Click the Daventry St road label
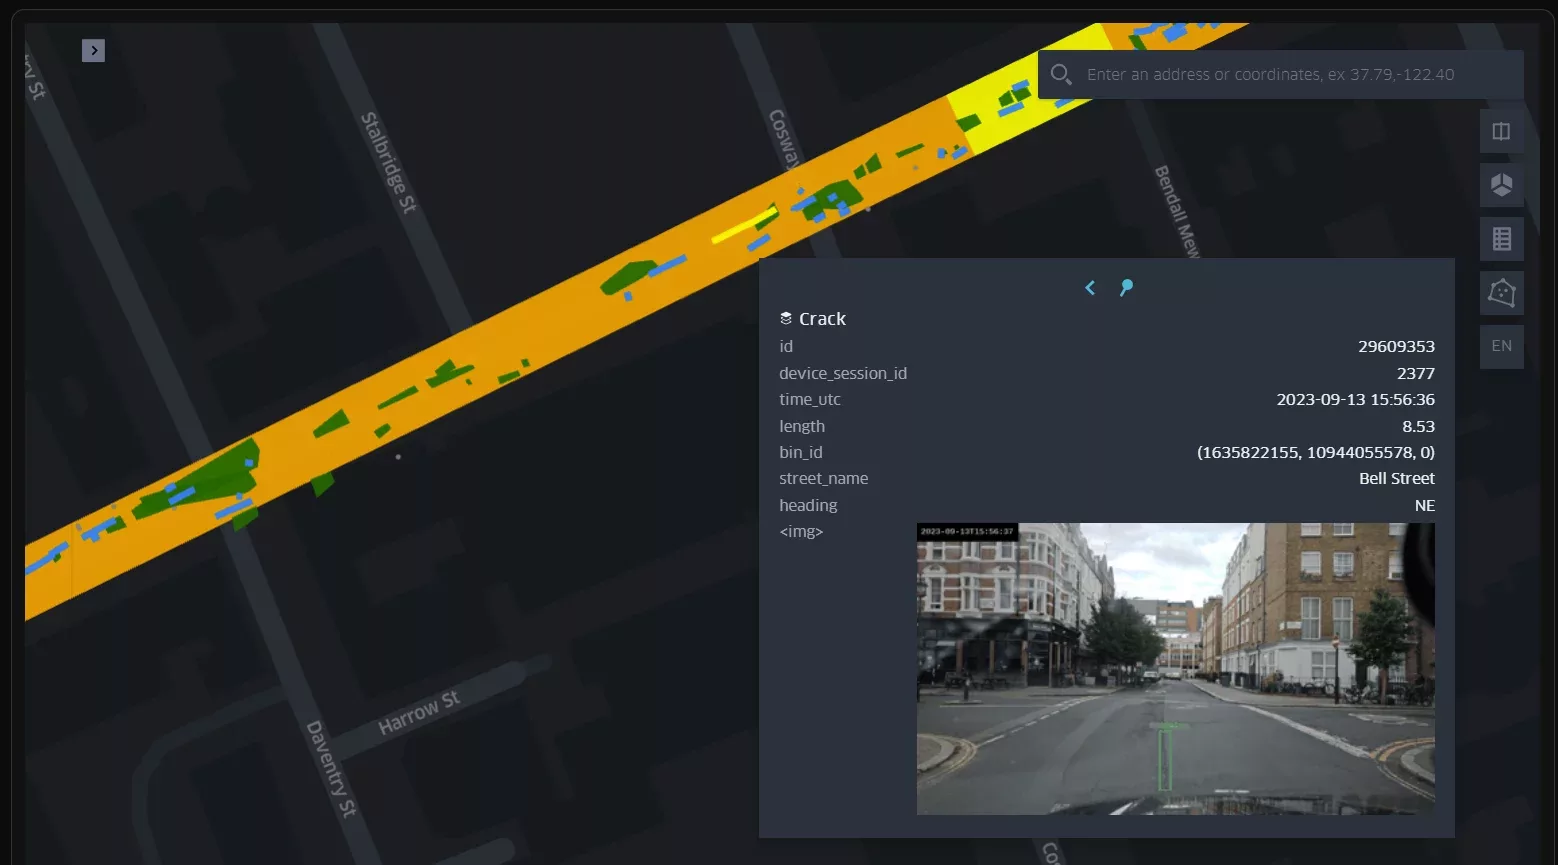Screen dimensions: 1558x865 pos(331,768)
